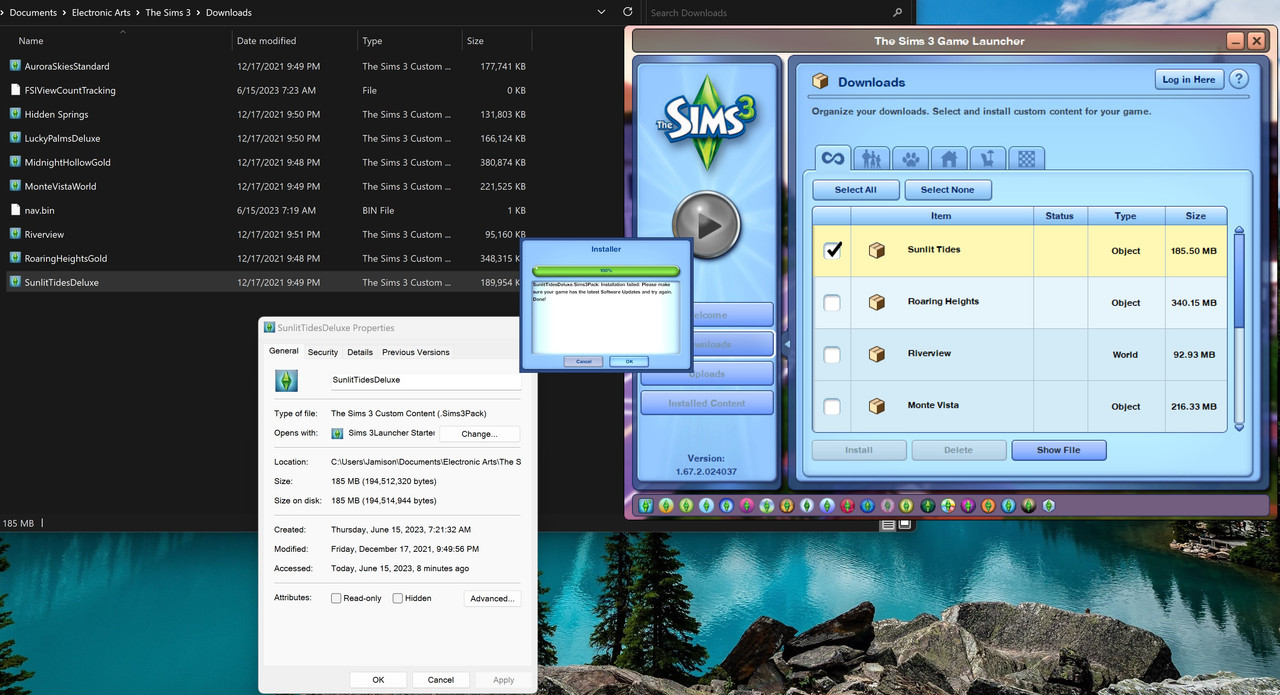Click the Downloads header box icon in launcher
Image resolution: width=1280 pixels, height=695 pixels.
click(x=820, y=81)
